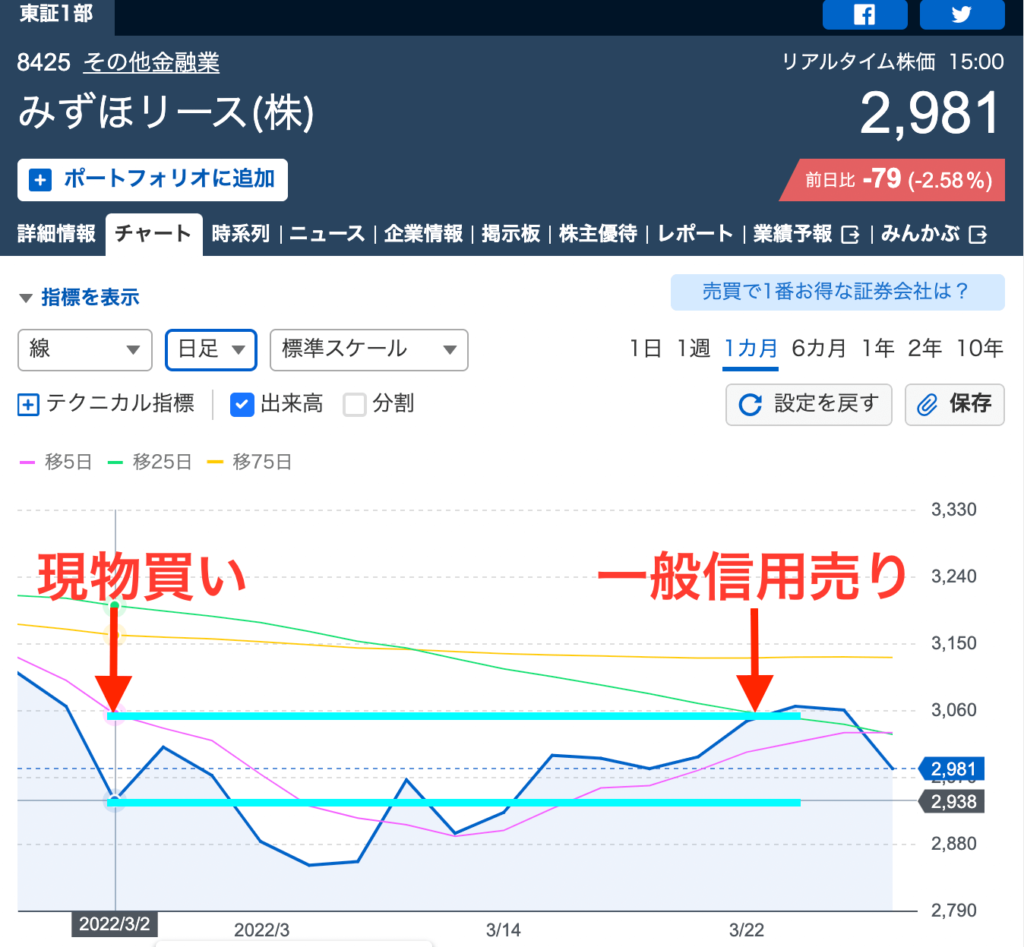Click 保存 save button
The height and width of the screenshot is (947, 1024).
[x=954, y=405]
